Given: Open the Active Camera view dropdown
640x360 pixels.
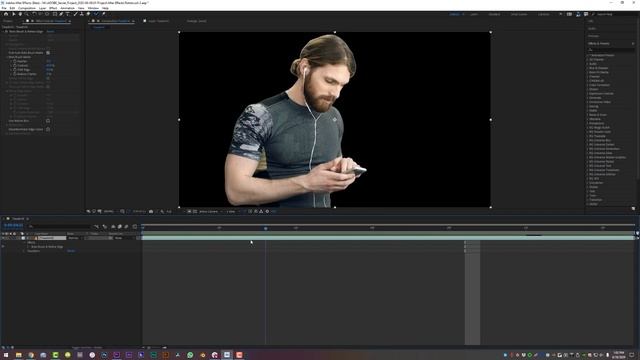Looking at the screenshot, I should pos(211,211).
